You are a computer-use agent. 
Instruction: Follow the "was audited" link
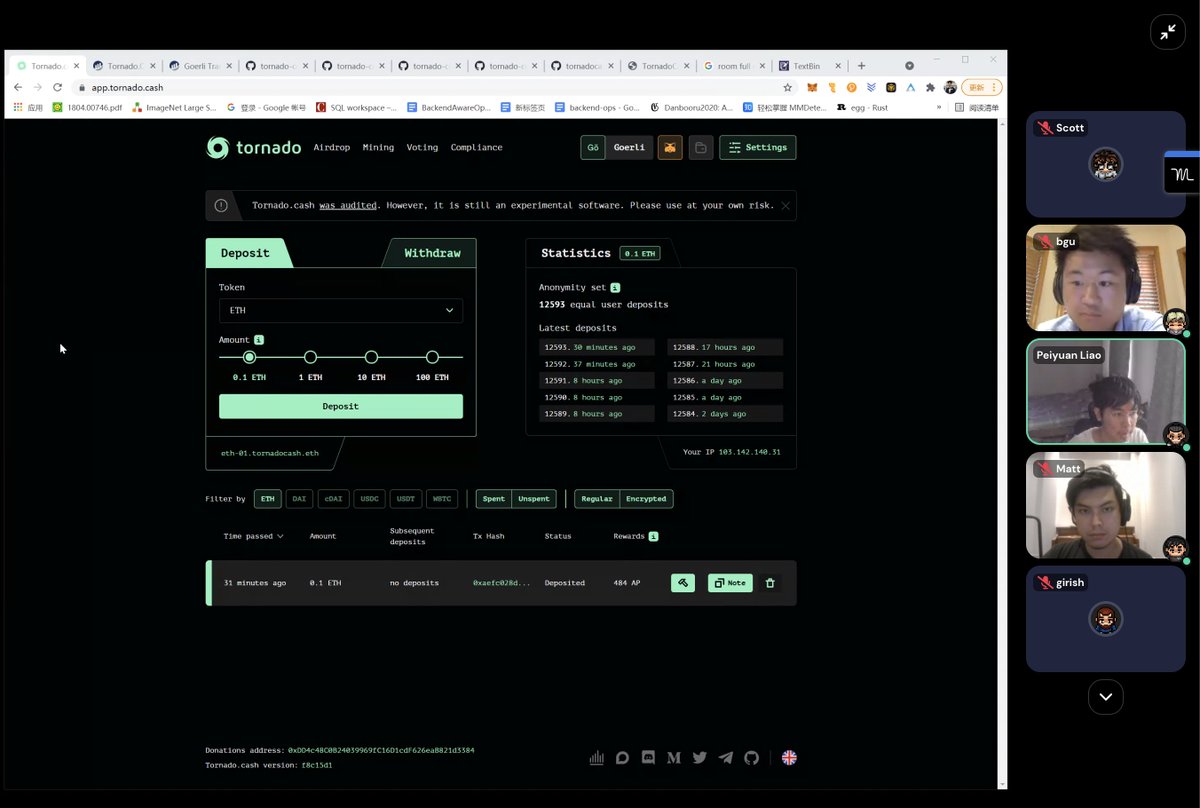click(x=348, y=205)
